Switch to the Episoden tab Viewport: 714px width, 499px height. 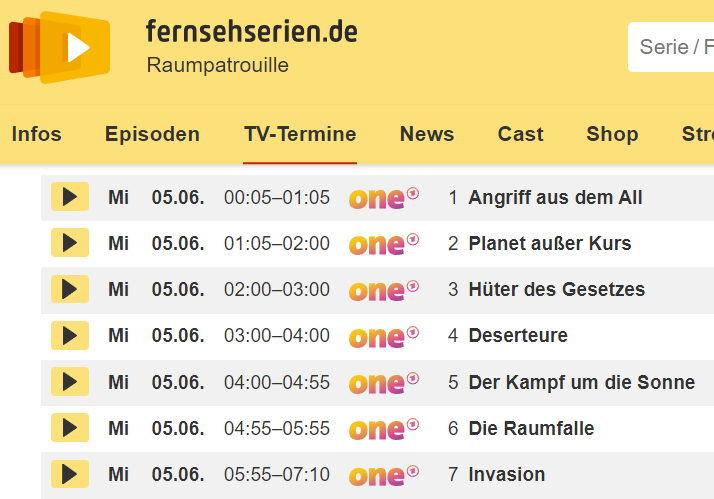(x=152, y=134)
